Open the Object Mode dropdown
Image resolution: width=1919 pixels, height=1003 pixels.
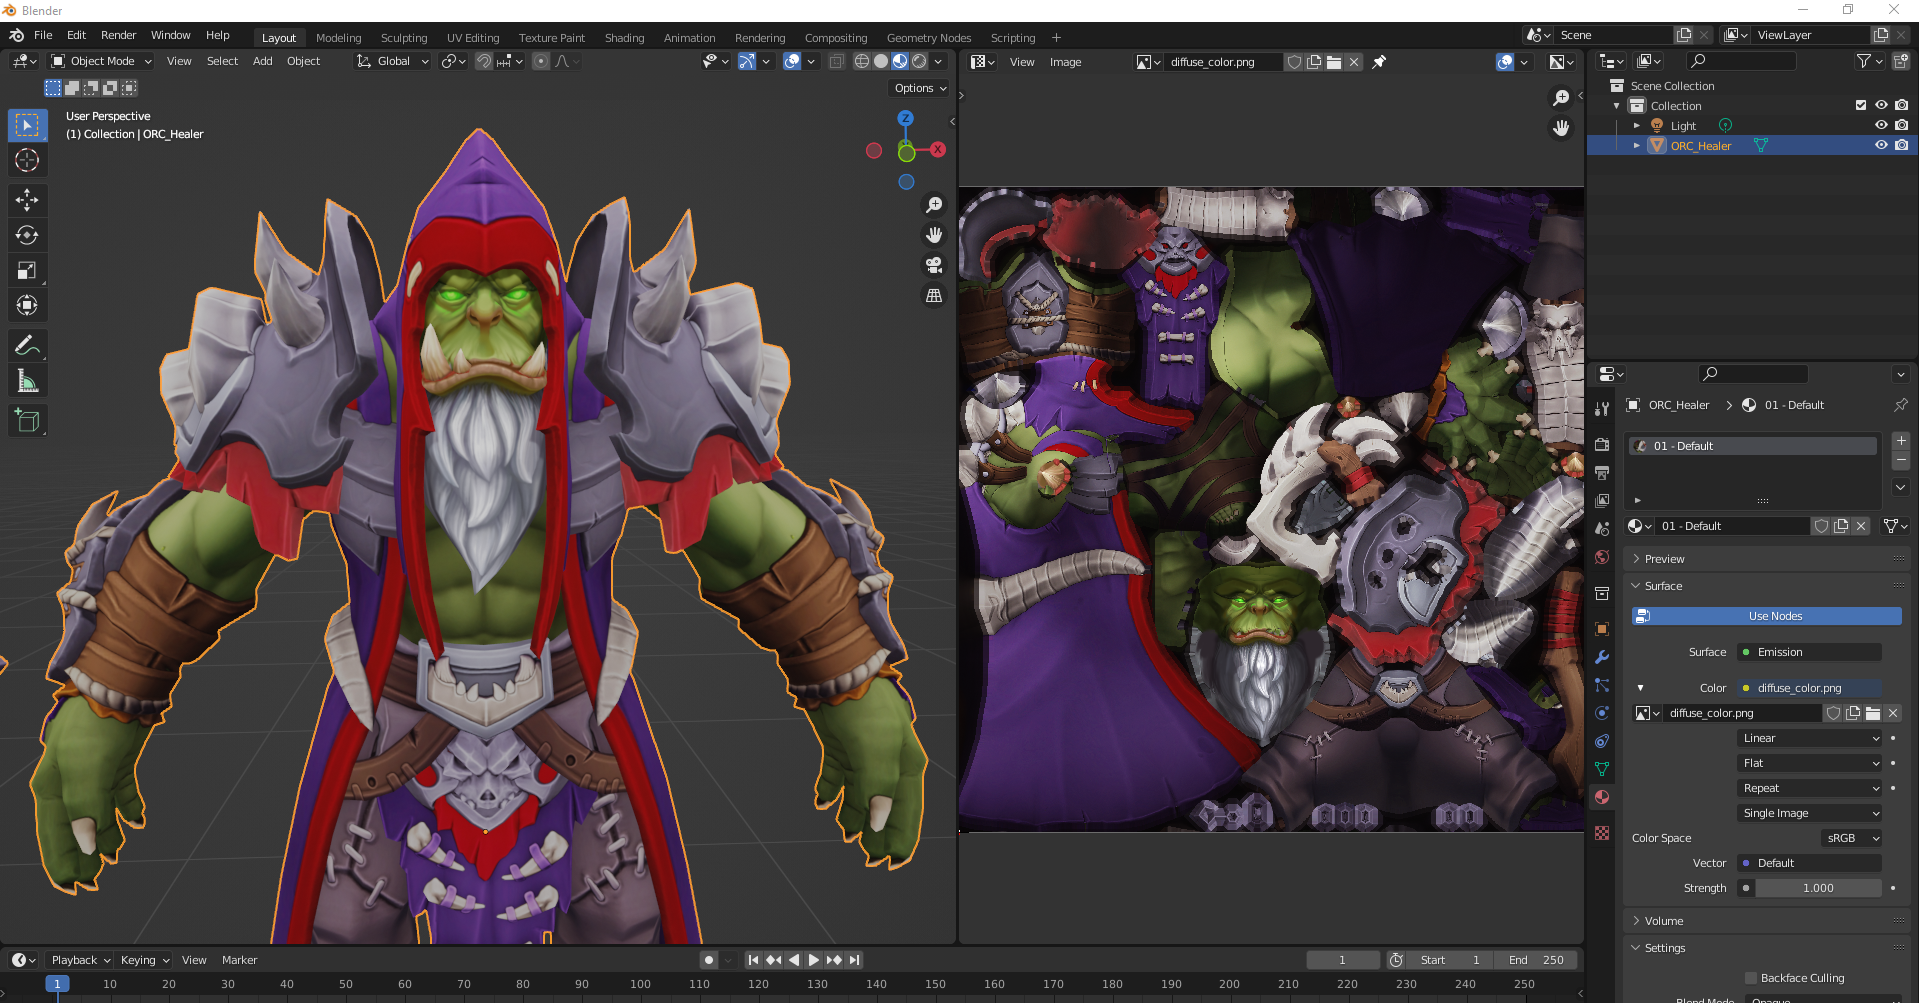101,61
